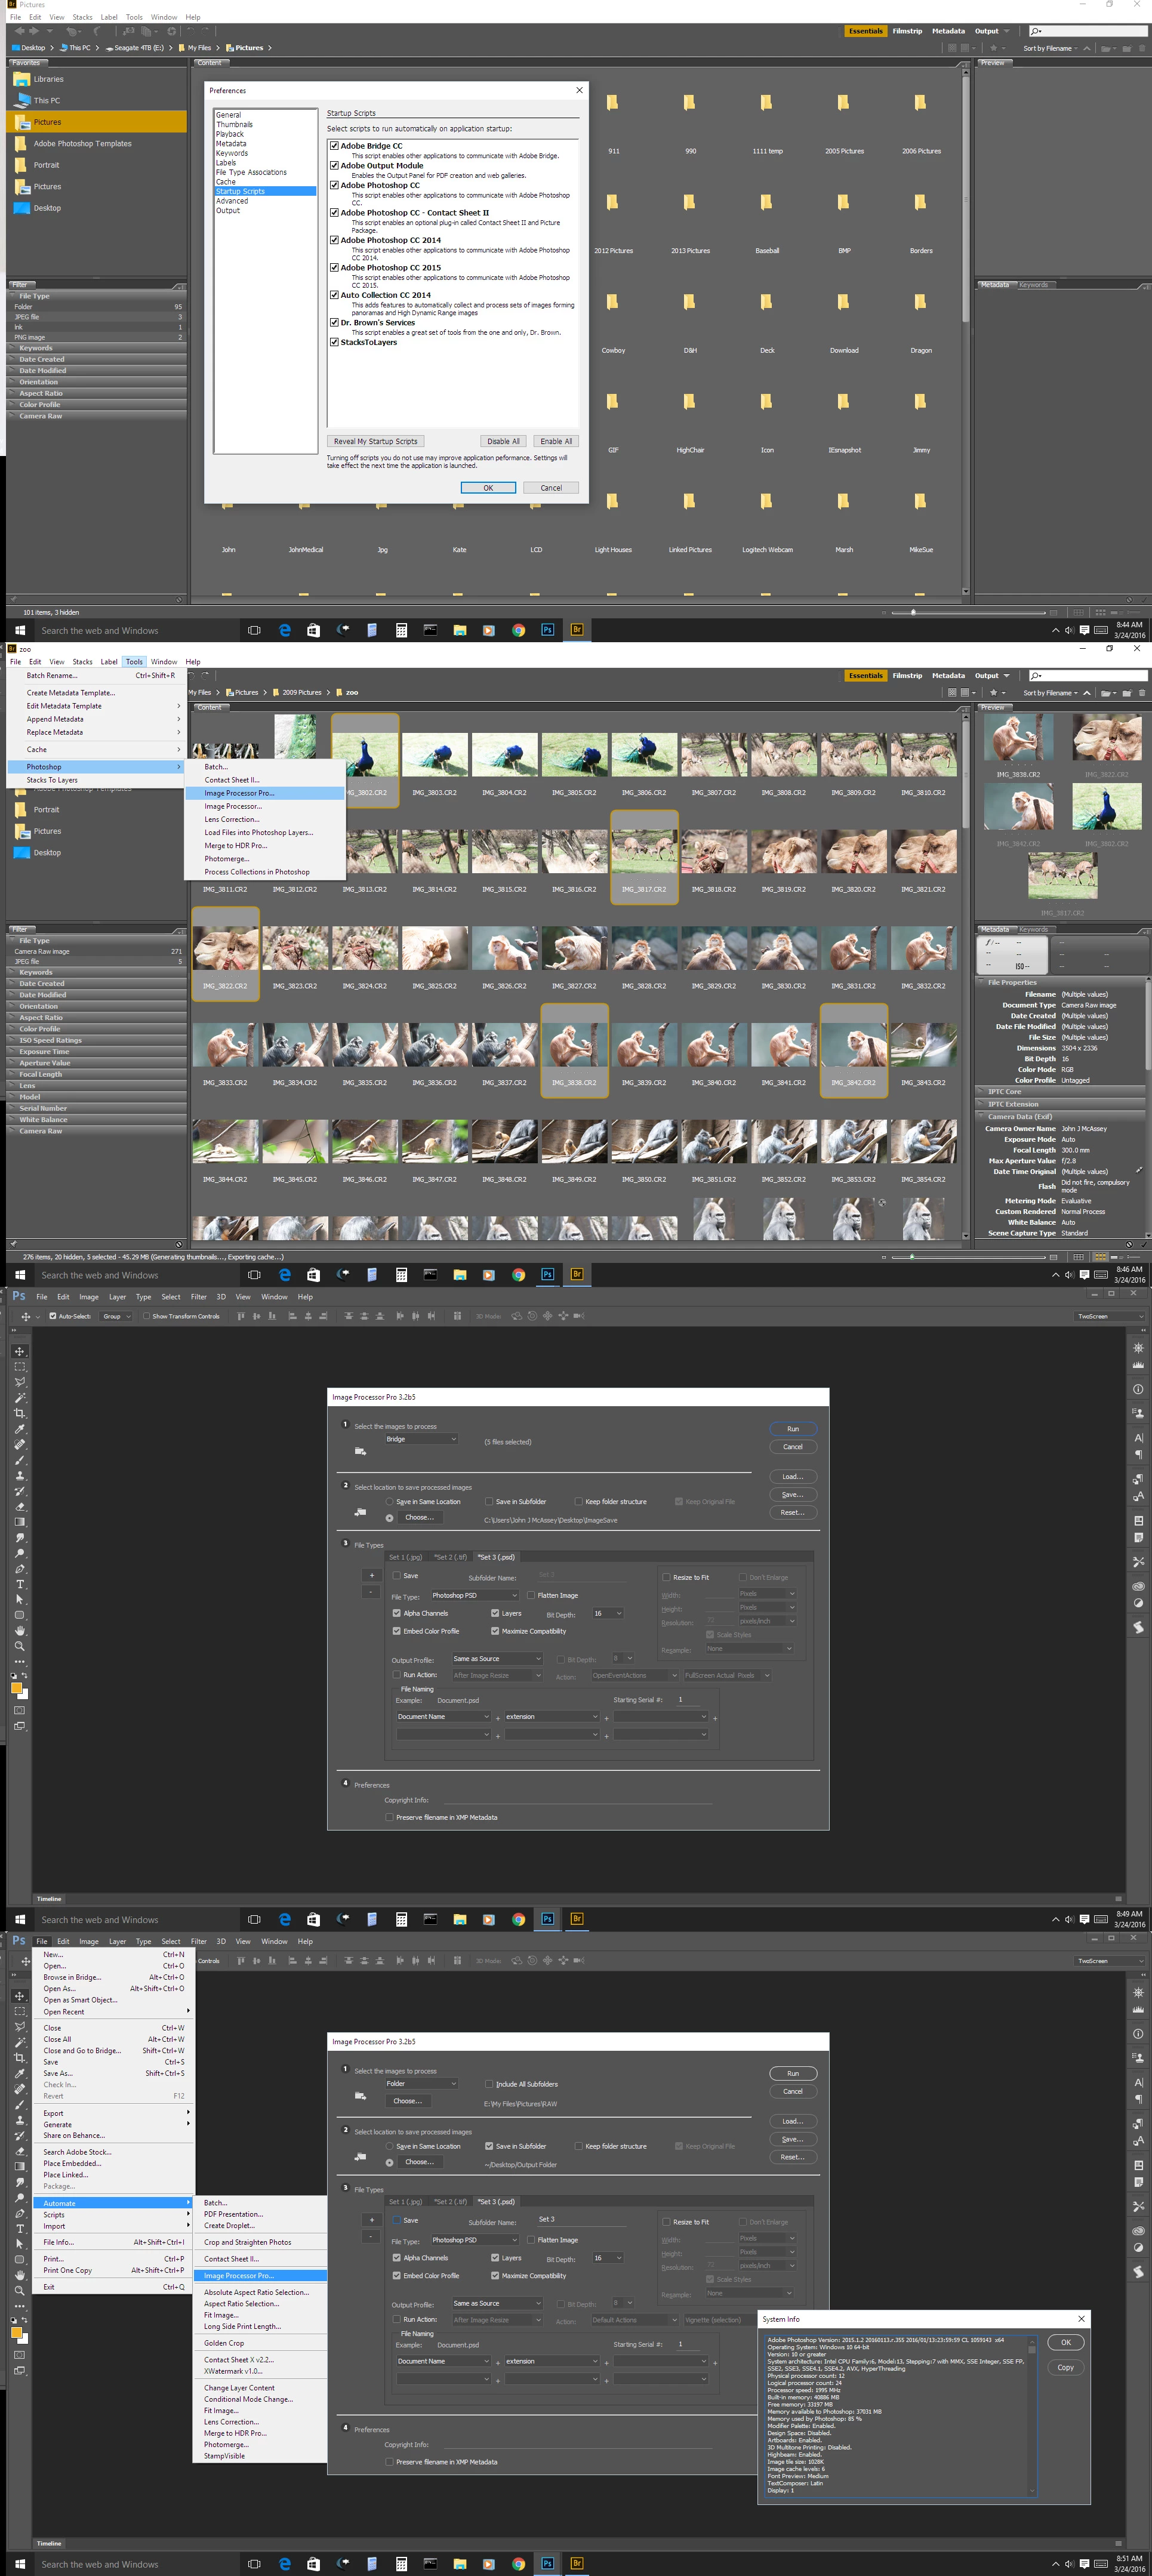Click the Go Back arrow in Bridge toolbar

(x=19, y=31)
